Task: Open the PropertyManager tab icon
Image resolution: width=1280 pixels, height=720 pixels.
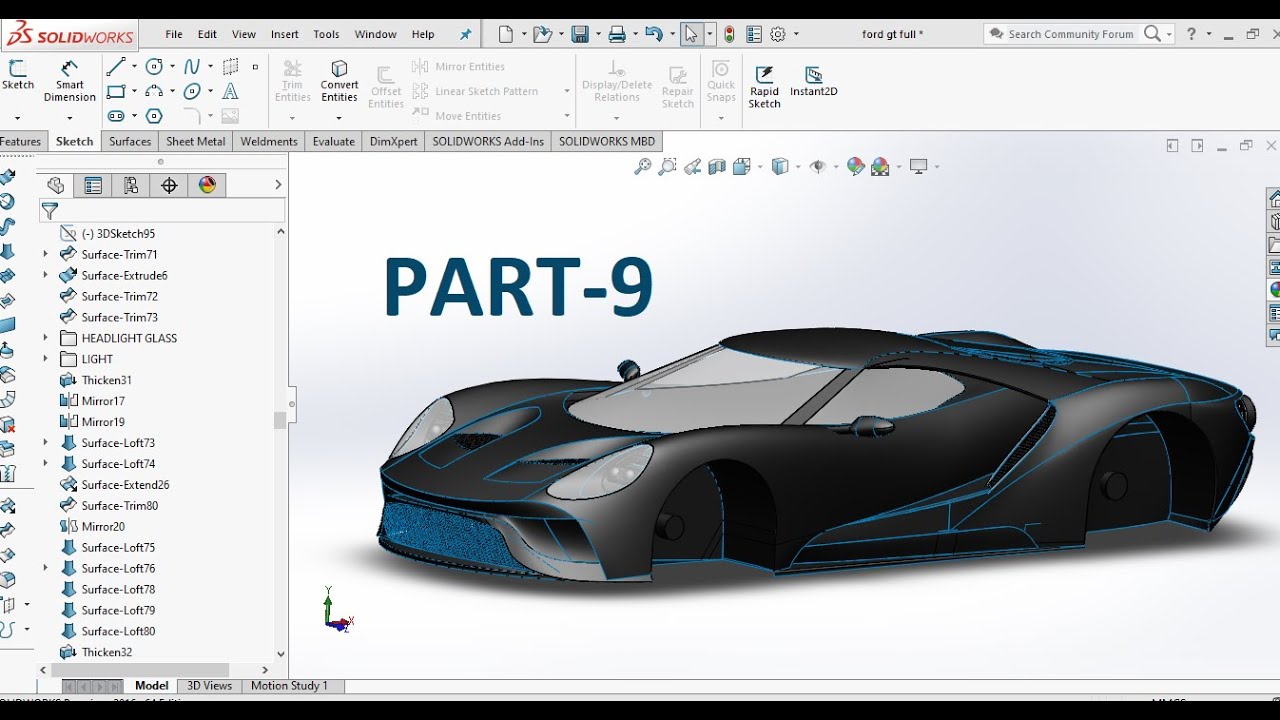Action: pos(93,185)
